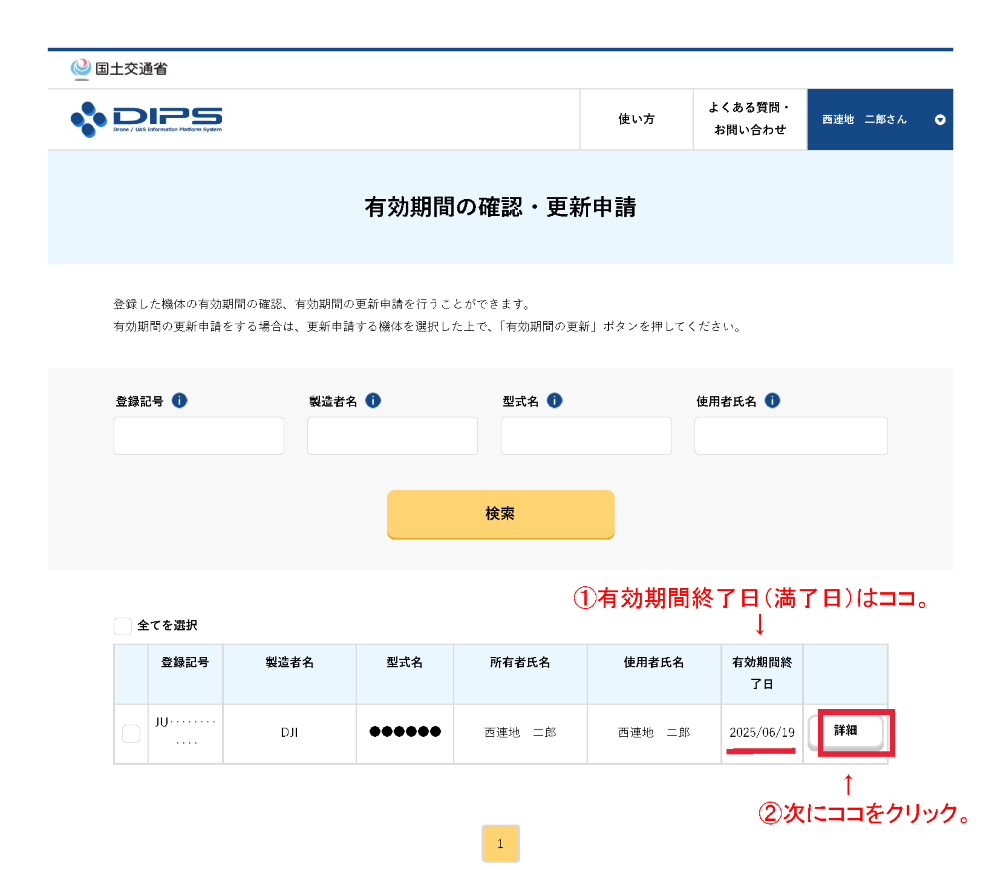
Task: Open the 西連地 二郎さん account menu
Action: click(x=880, y=119)
